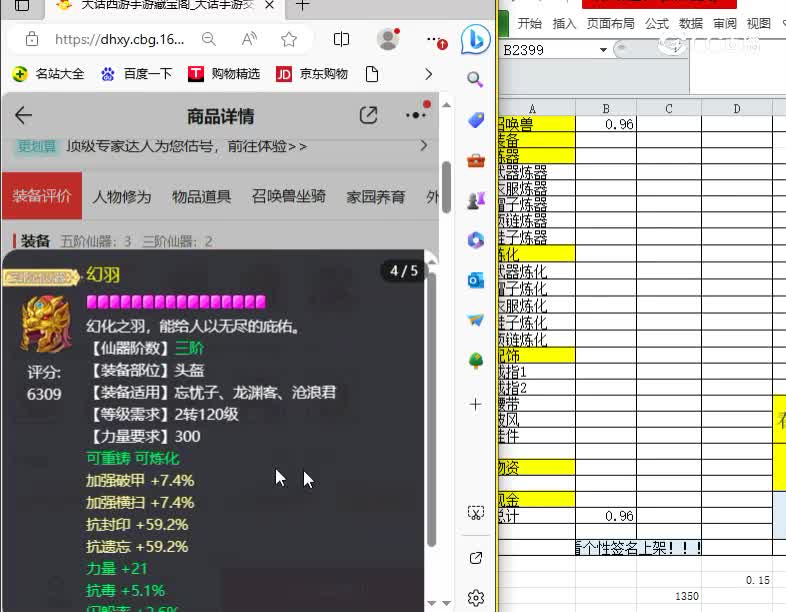Image resolution: width=786 pixels, height=612 pixels.
Task: Open the 京东购物 bookmark
Action: tap(312, 74)
